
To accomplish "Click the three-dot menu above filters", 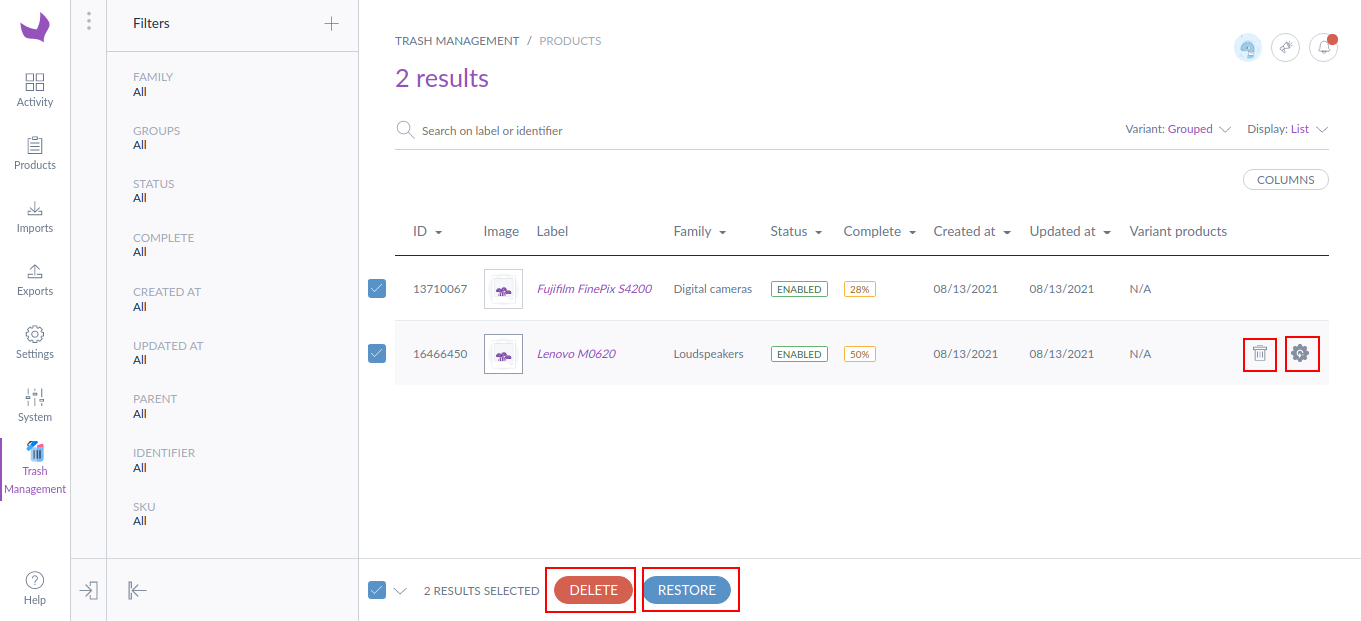I will [x=89, y=21].
